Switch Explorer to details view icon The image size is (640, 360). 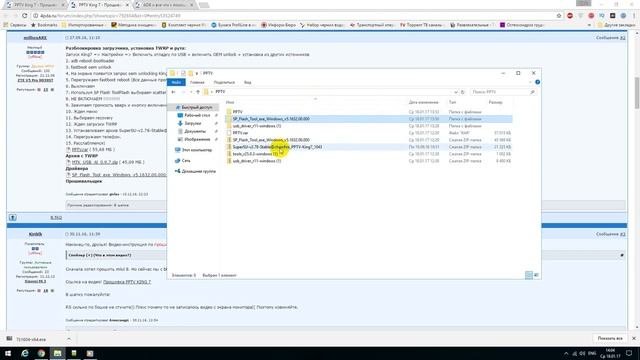pyautogui.click(x=529, y=275)
